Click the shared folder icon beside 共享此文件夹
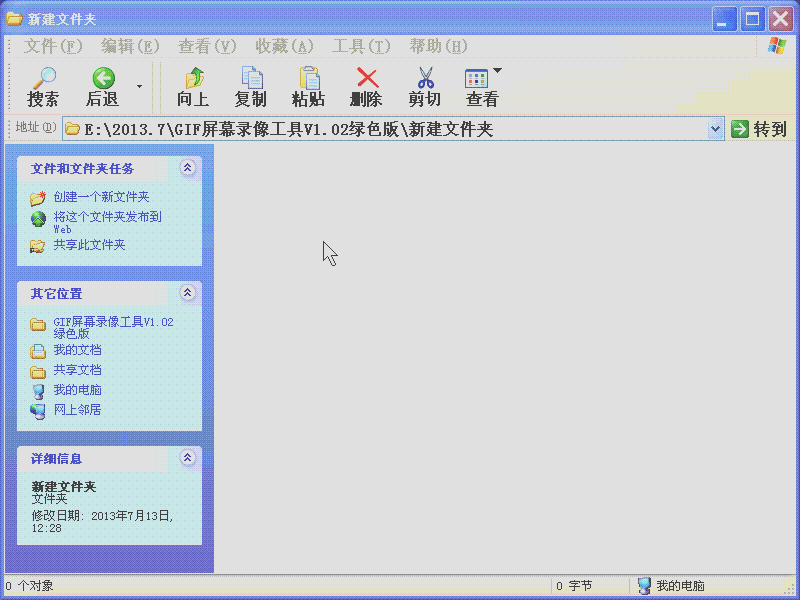Screen dimensions: 800x600 pyautogui.click(x=37, y=246)
